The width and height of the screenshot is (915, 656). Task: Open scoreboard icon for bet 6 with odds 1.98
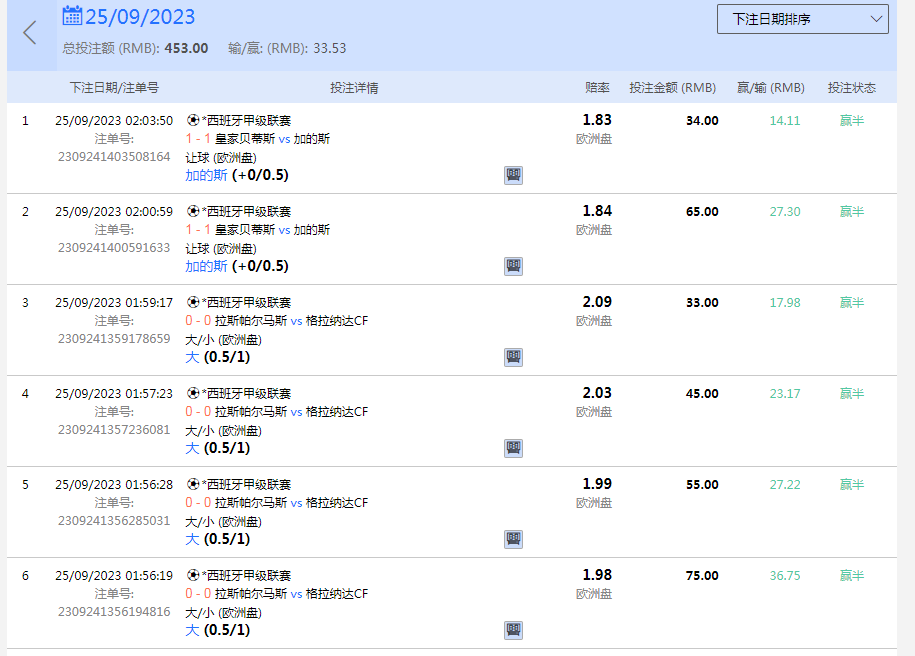coord(513,630)
